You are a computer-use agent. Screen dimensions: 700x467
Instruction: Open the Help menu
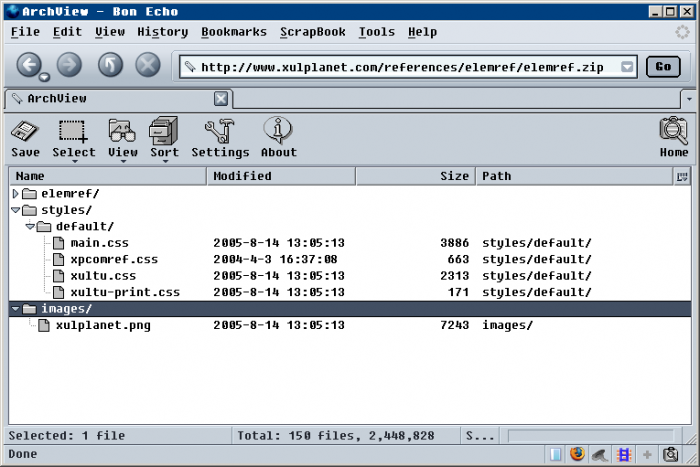click(422, 32)
